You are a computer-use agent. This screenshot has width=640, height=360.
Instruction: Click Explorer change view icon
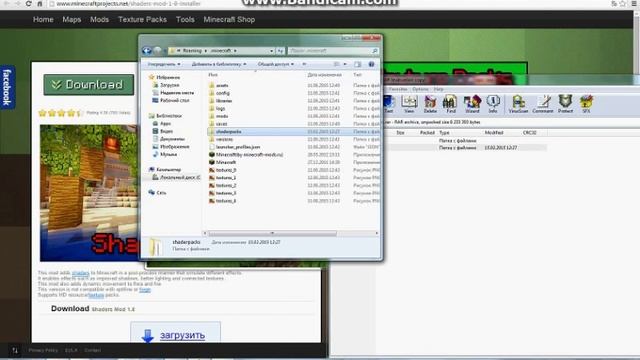[x=336, y=64]
